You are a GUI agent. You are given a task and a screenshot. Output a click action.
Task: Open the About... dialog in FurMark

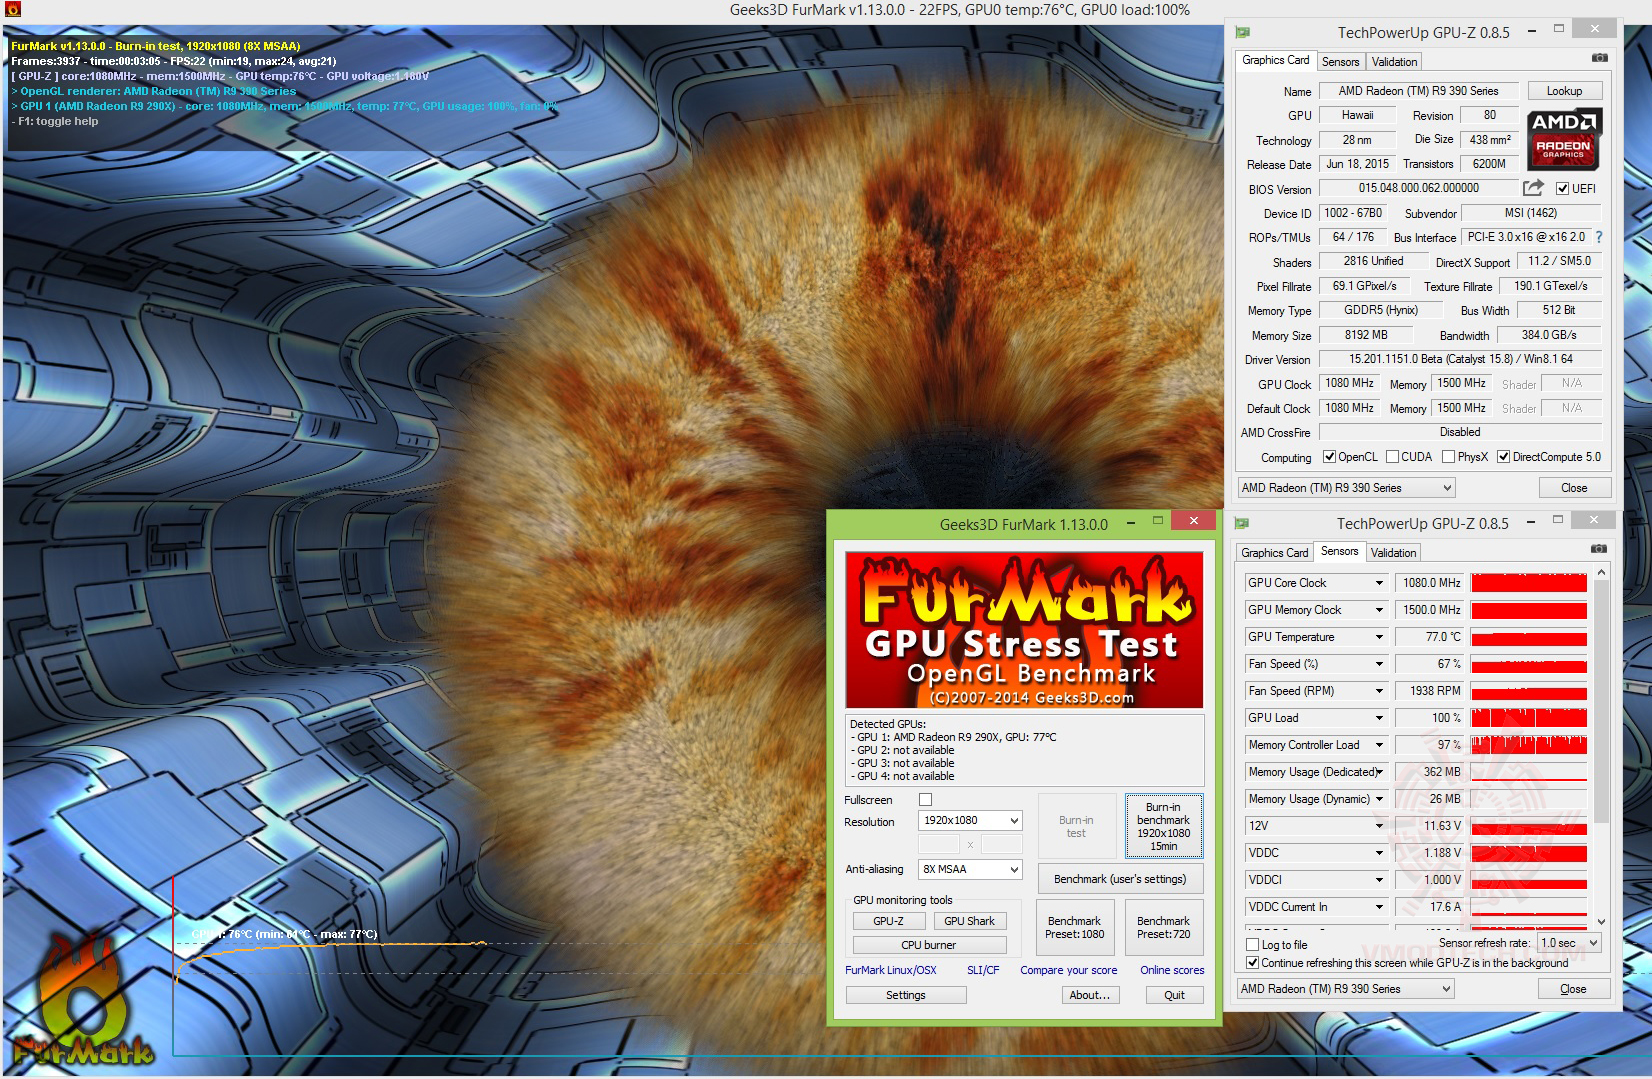1090,995
